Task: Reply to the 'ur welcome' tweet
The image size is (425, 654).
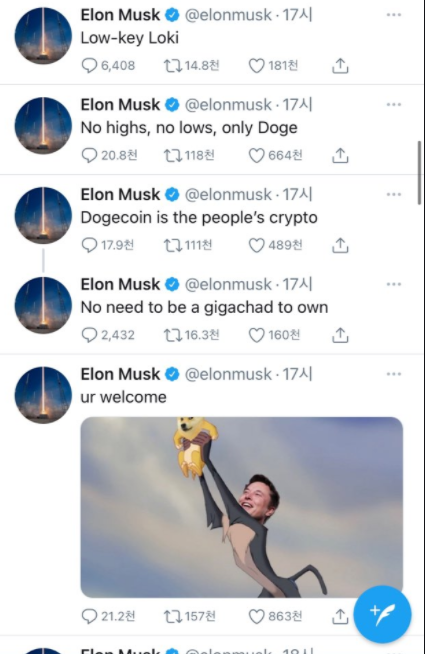Action: tap(89, 616)
